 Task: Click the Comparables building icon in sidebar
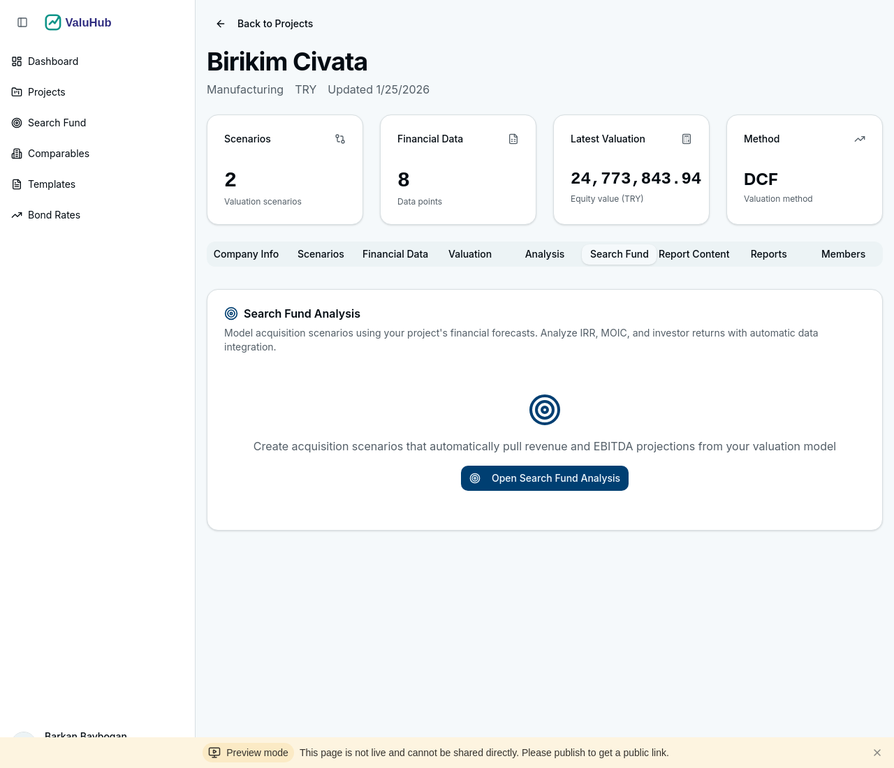17,154
